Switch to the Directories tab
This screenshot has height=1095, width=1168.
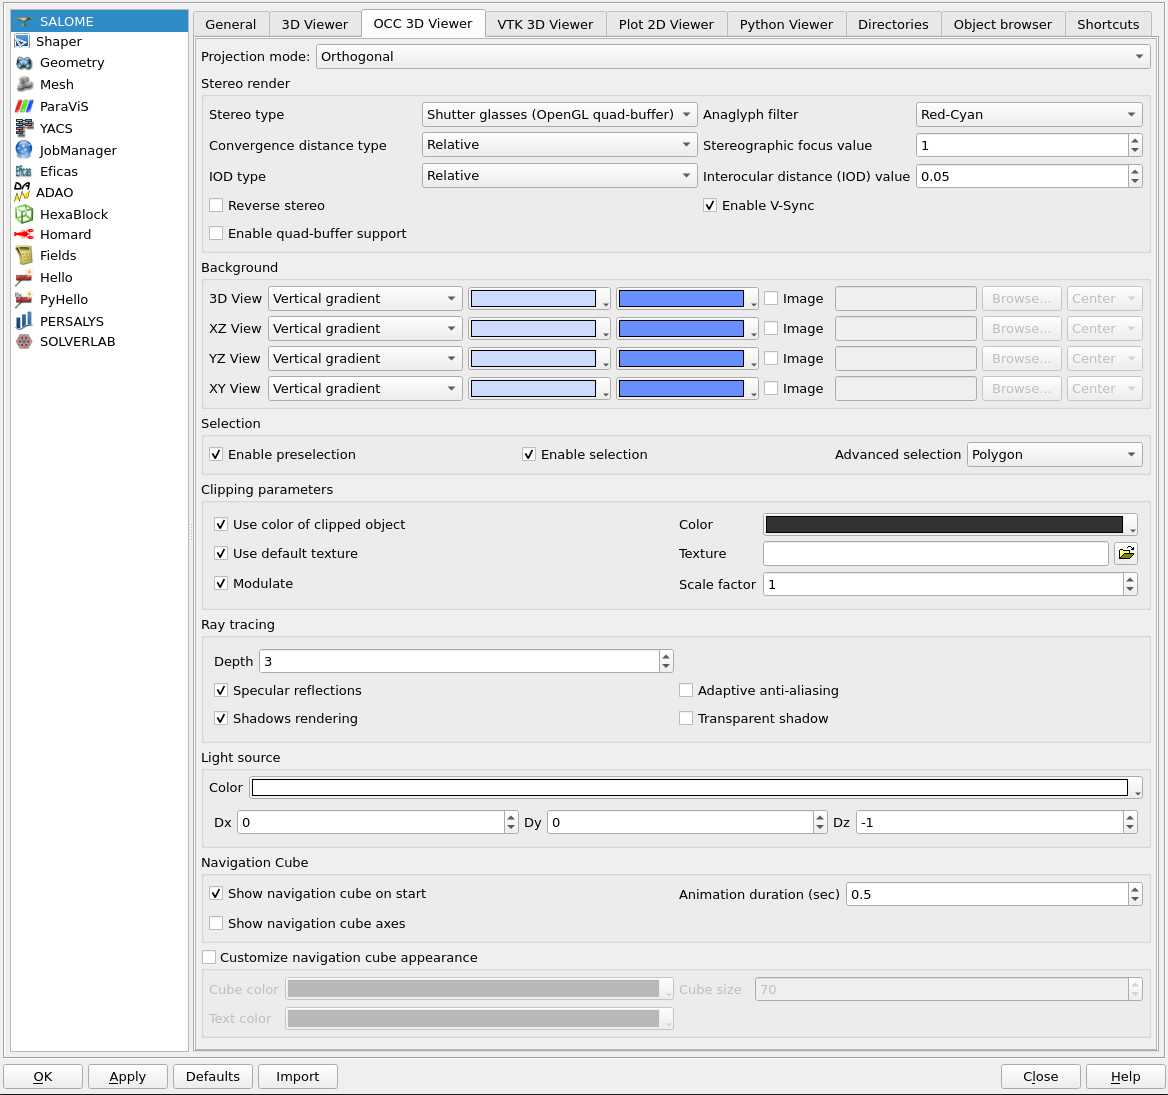pyautogui.click(x=893, y=25)
